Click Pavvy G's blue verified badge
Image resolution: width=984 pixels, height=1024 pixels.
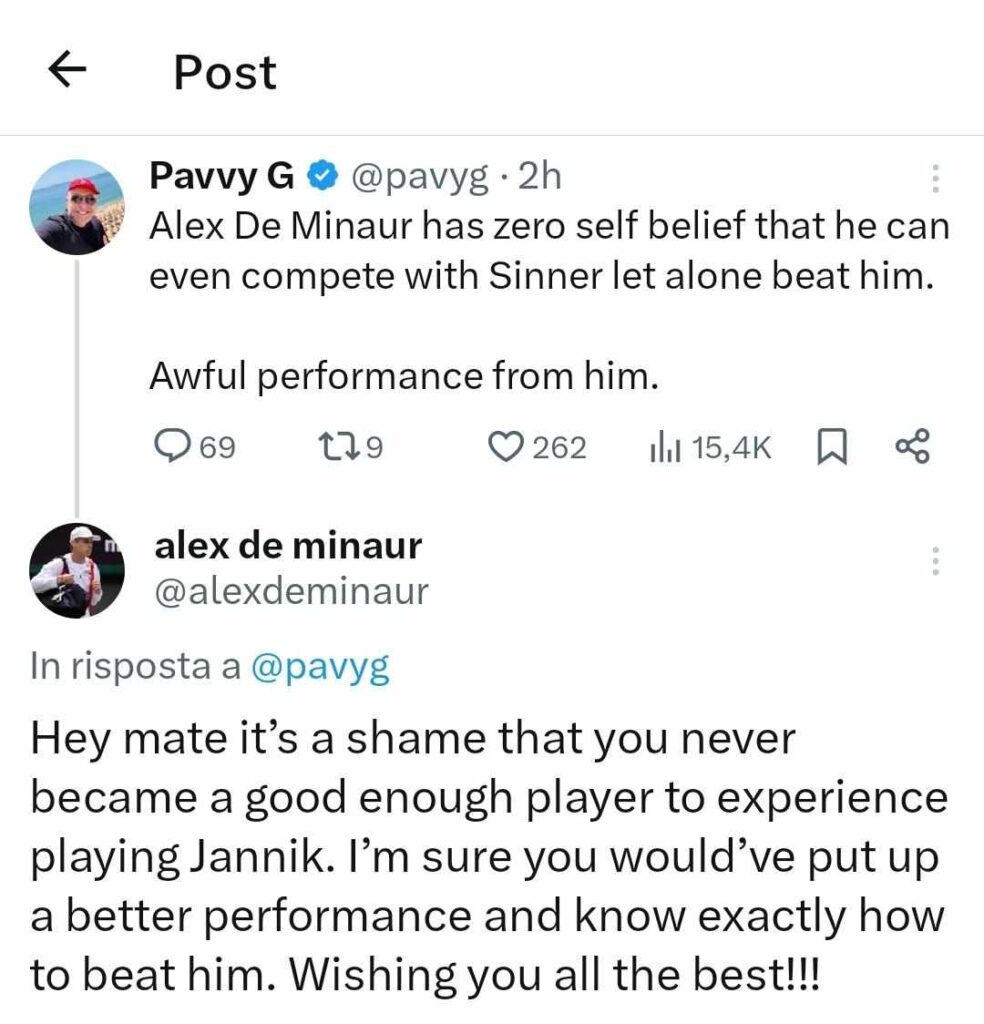(x=320, y=178)
